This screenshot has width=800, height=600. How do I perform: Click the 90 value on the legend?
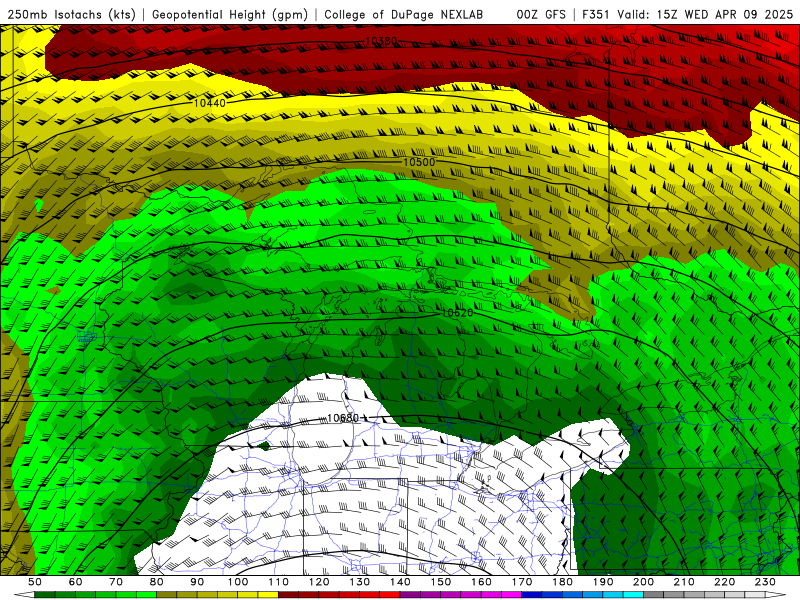pos(197,582)
